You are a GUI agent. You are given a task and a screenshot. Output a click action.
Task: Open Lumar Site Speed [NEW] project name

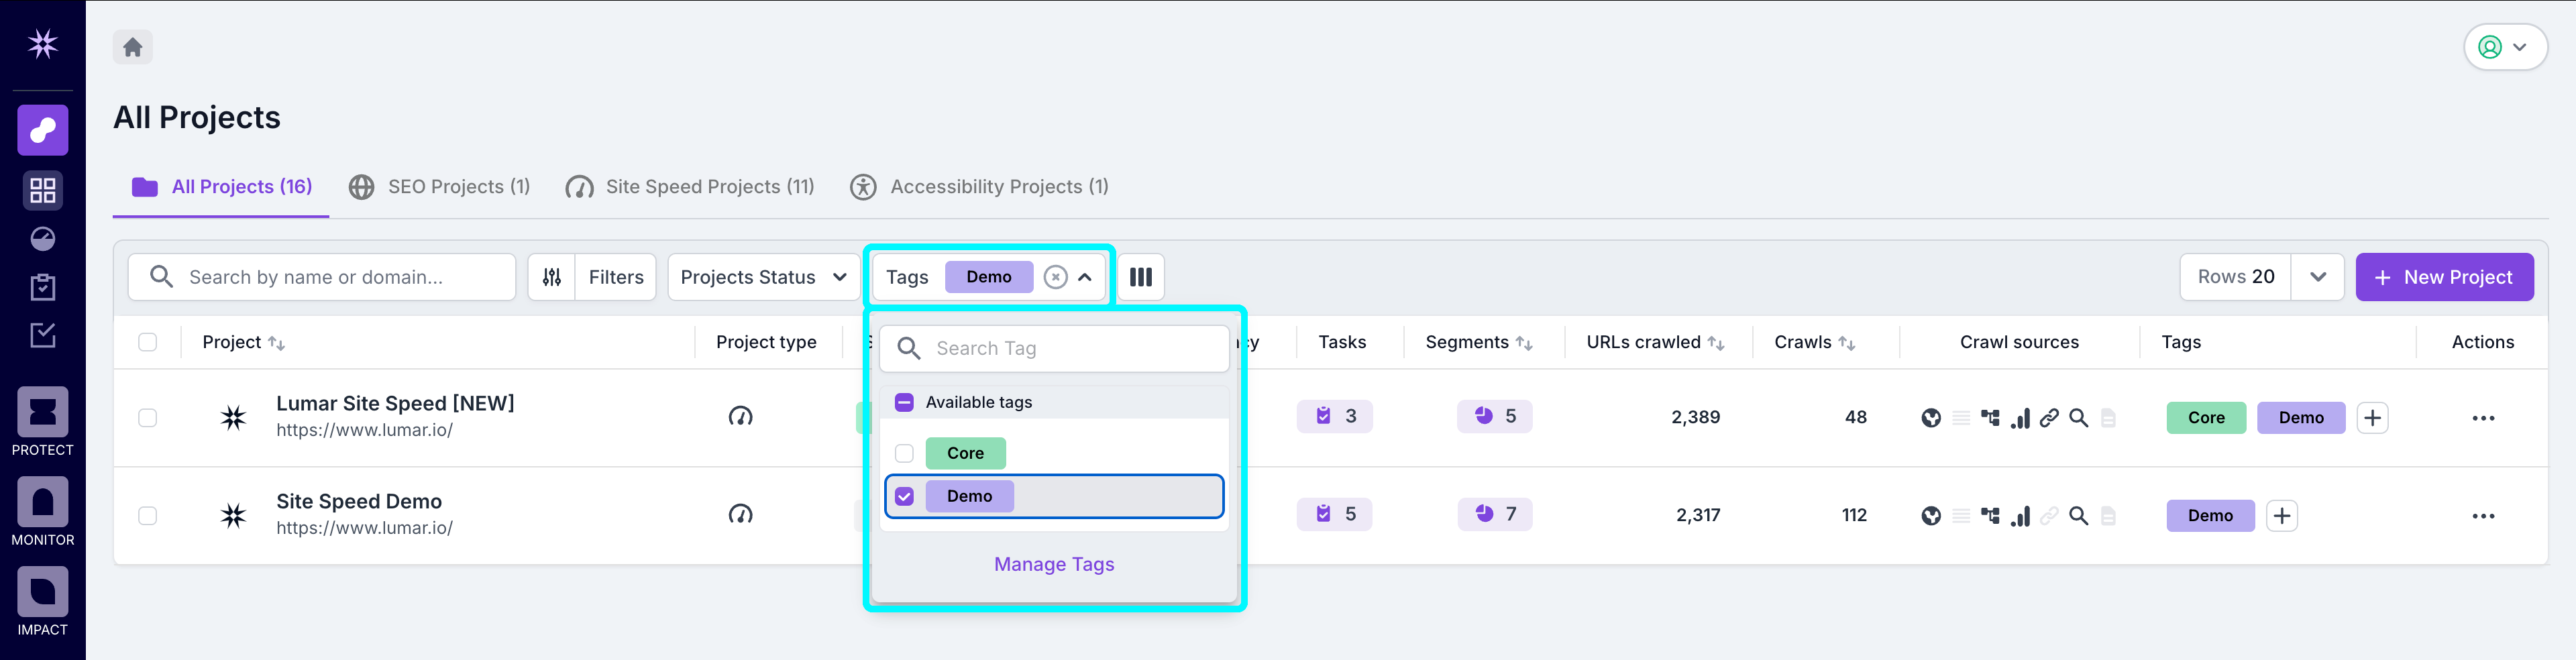[395, 403]
